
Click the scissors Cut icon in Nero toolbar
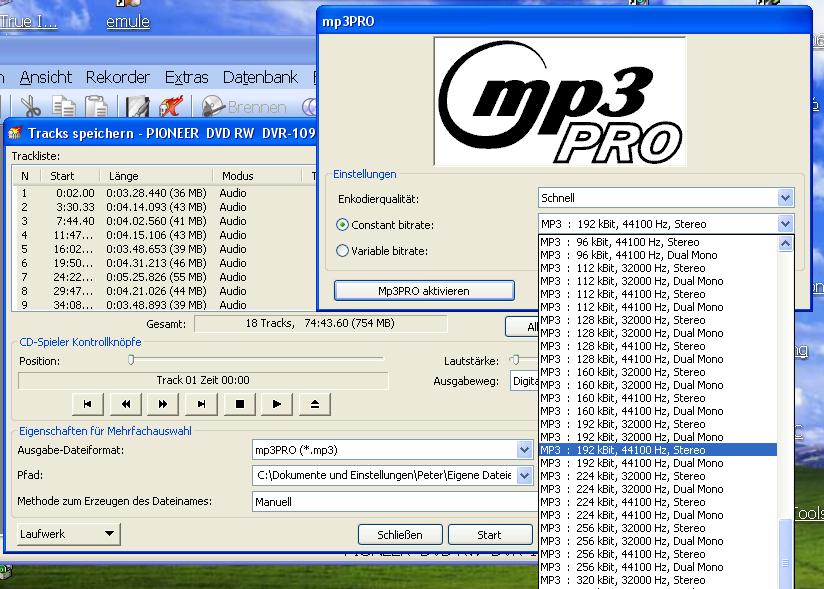pyautogui.click(x=30, y=107)
